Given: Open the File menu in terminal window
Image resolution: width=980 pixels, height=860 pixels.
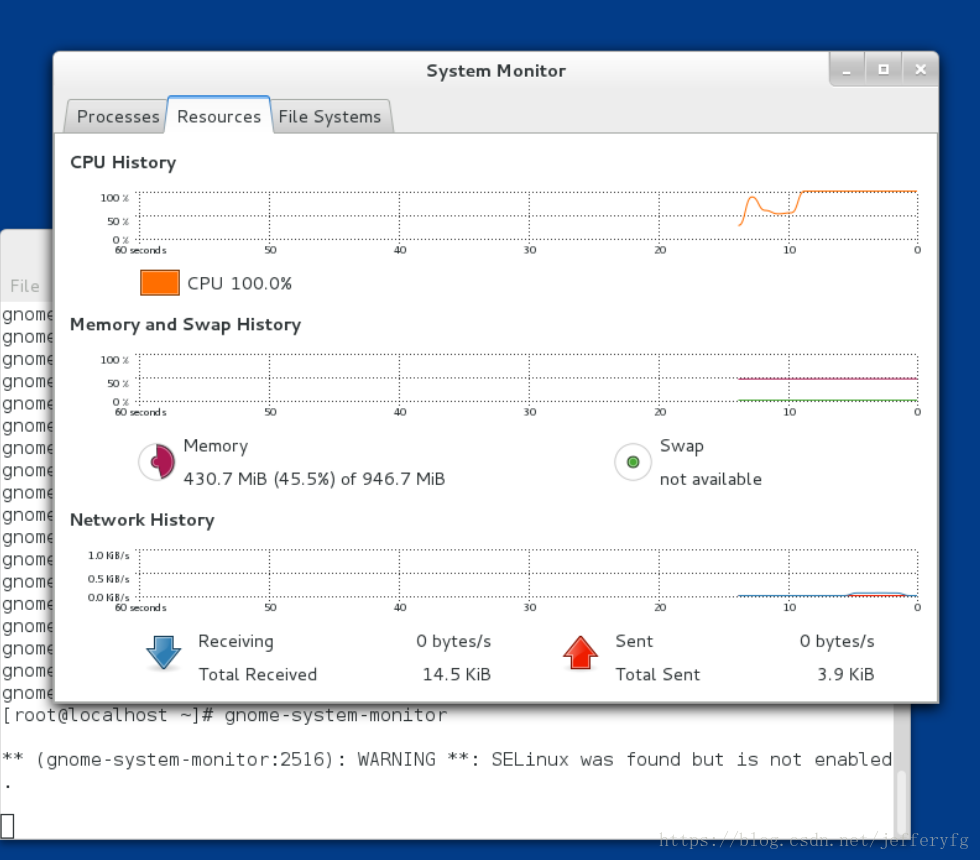Looking at the screenshot, I should [x=24, y=286].
